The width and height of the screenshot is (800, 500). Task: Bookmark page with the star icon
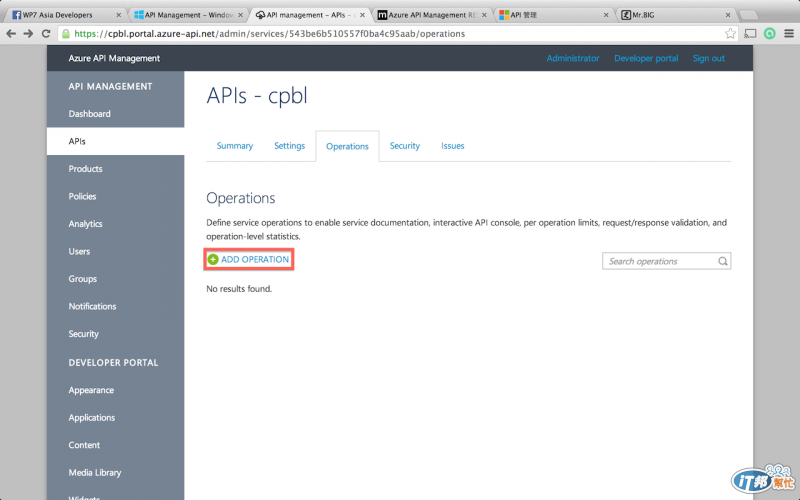[731, 34]
